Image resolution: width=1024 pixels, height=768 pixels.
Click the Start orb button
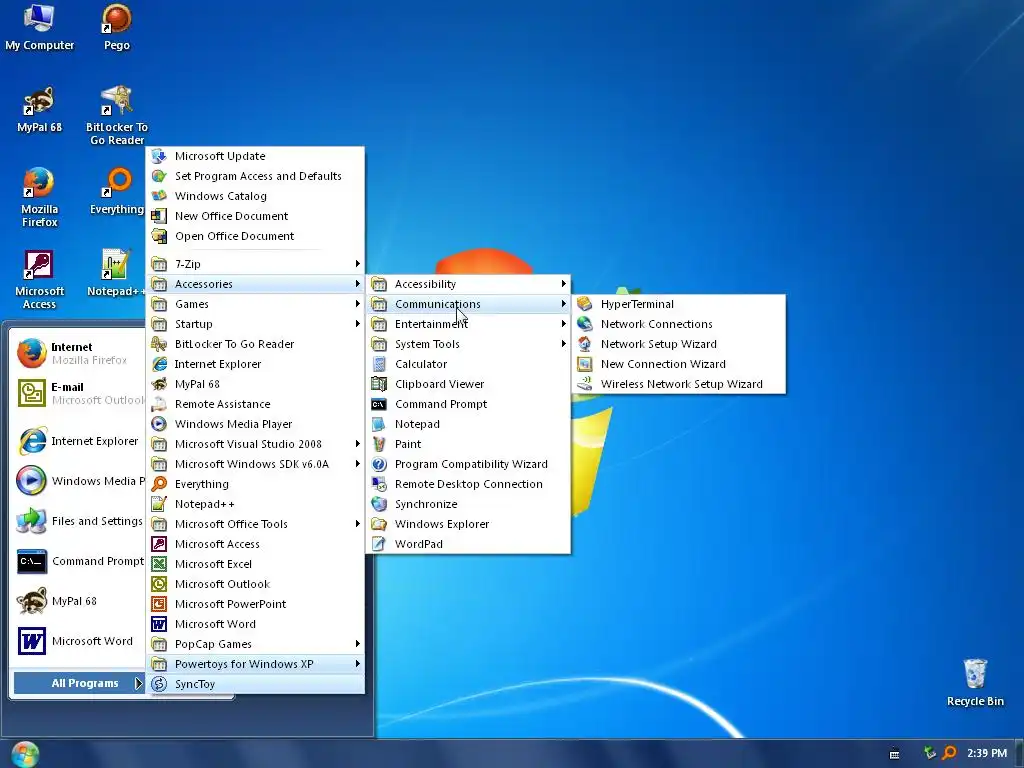[x=25, y=754]
